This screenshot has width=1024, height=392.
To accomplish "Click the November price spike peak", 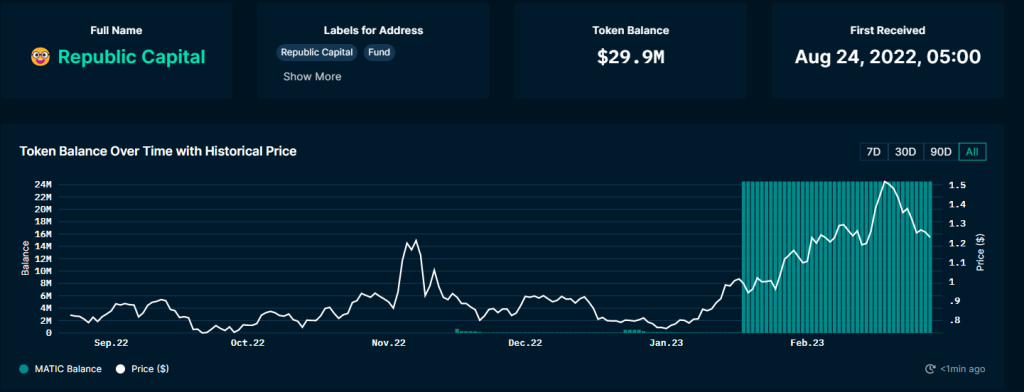I will pyautogui.click(x=416, y=240).
